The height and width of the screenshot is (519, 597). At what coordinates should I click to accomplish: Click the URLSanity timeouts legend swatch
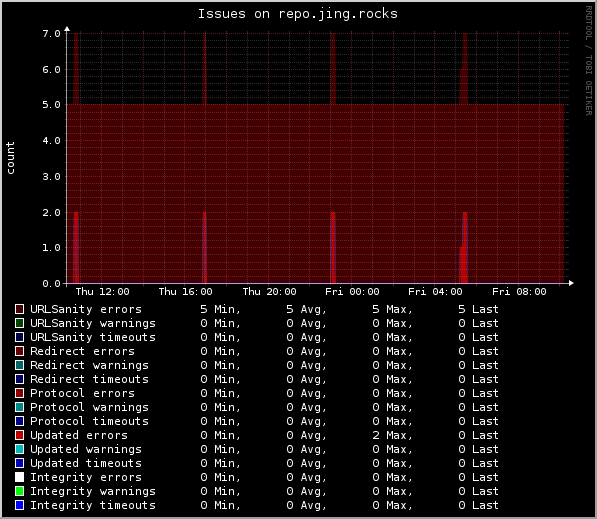(x=19, y=337)
